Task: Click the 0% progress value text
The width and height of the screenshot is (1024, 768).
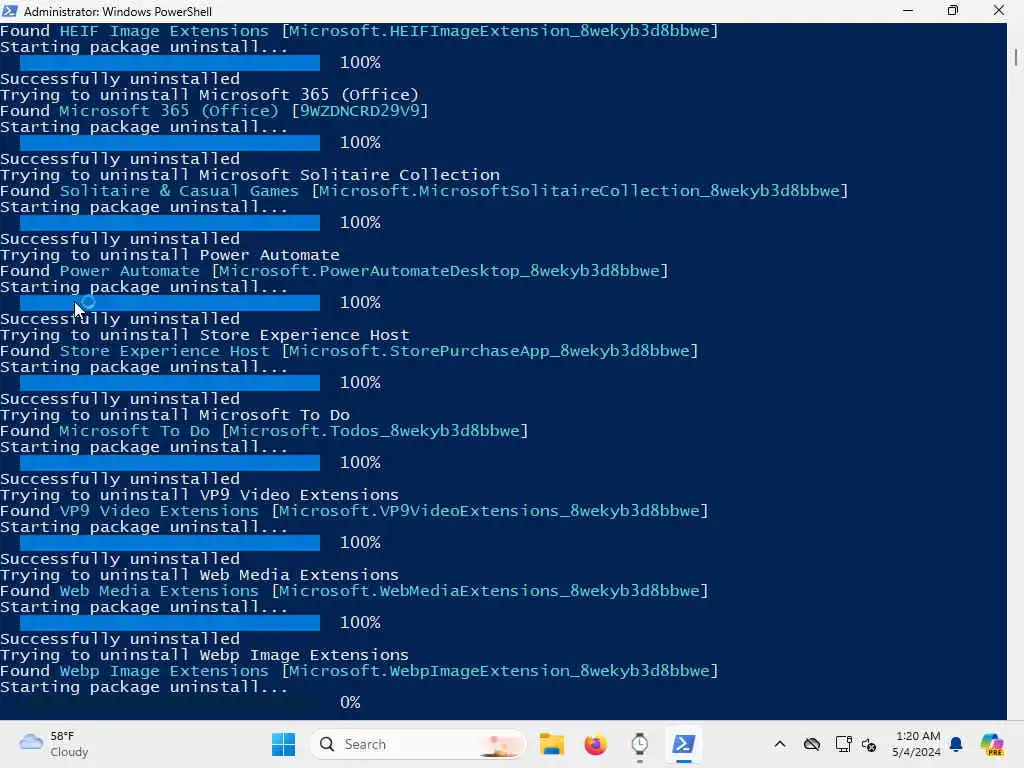Action: point(350,703)
